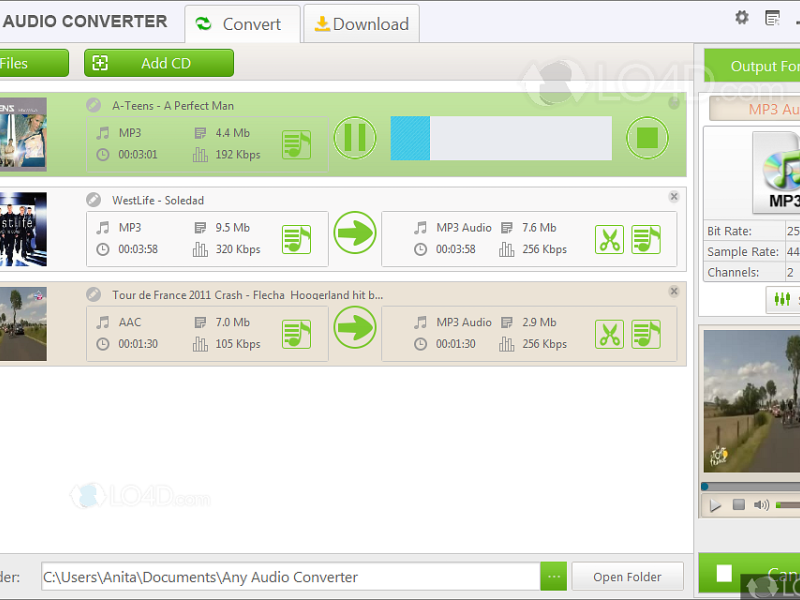Select the Channels setting row

pyautogui.click(x=752, y=272)
